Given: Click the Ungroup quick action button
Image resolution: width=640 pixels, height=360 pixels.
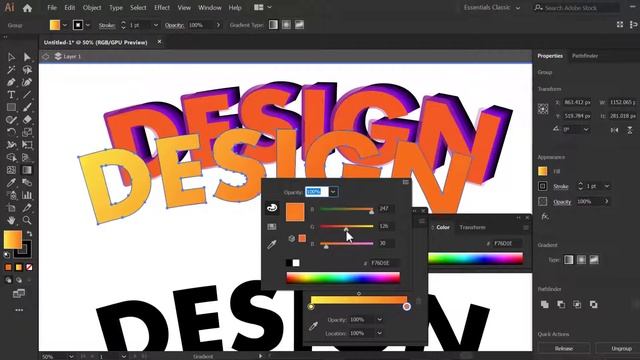Looking at the screenshot, I should 621,349.
